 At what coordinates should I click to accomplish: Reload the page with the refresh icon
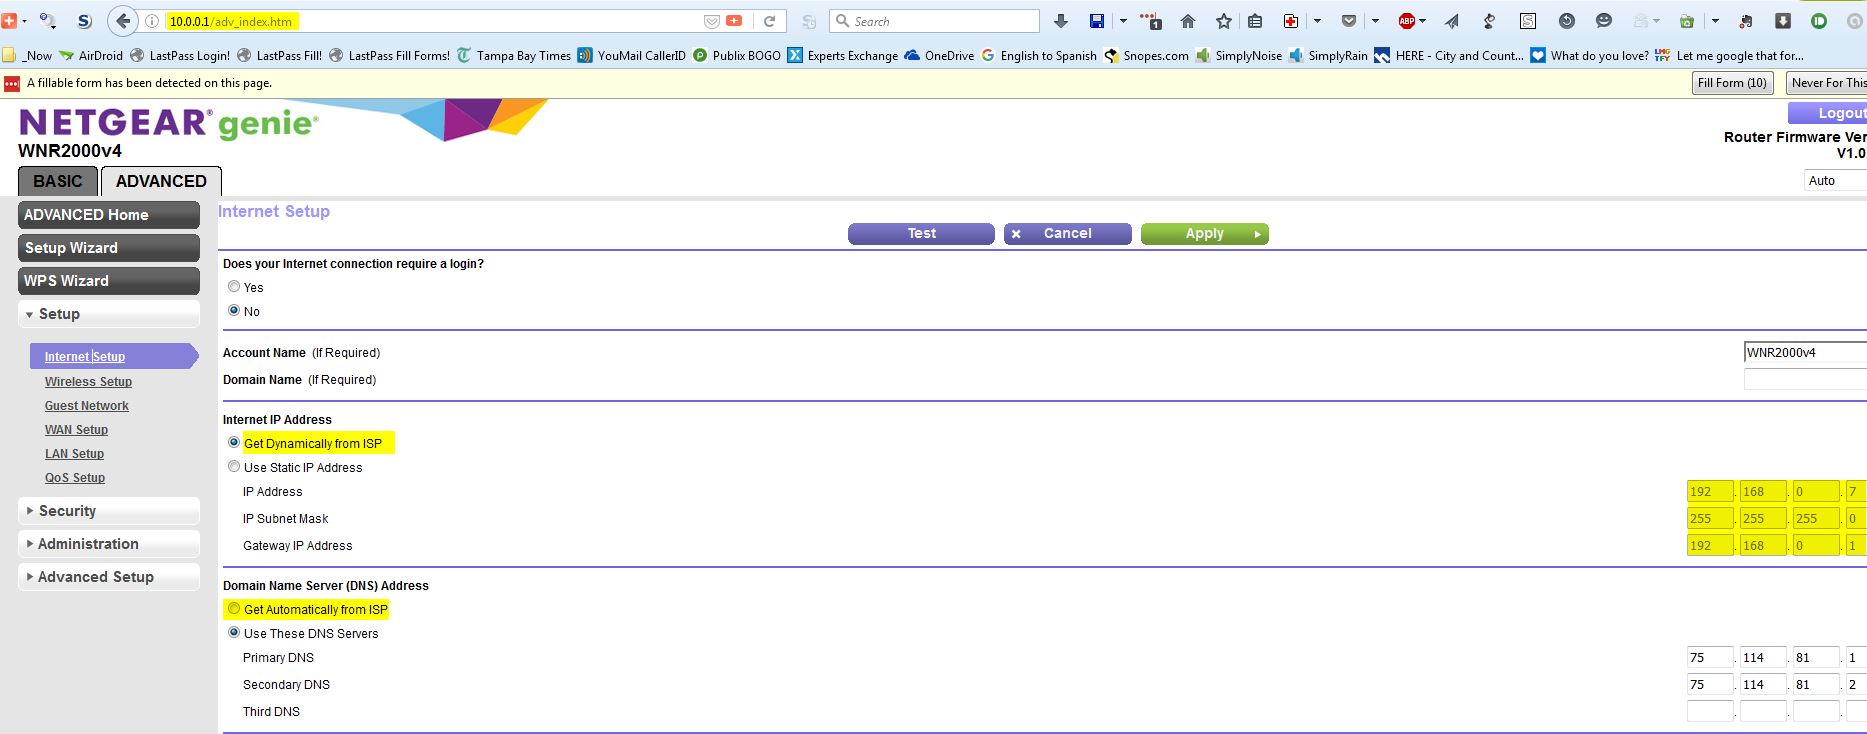click(x=769, y=21)
